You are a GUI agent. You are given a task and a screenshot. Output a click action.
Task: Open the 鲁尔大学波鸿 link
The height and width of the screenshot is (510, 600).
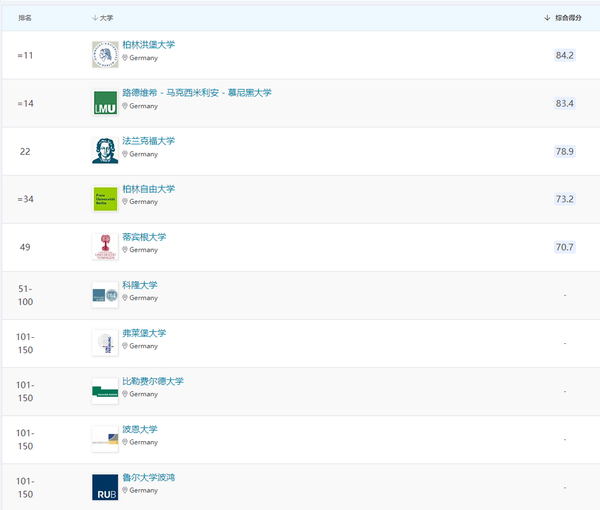(148, 477)
